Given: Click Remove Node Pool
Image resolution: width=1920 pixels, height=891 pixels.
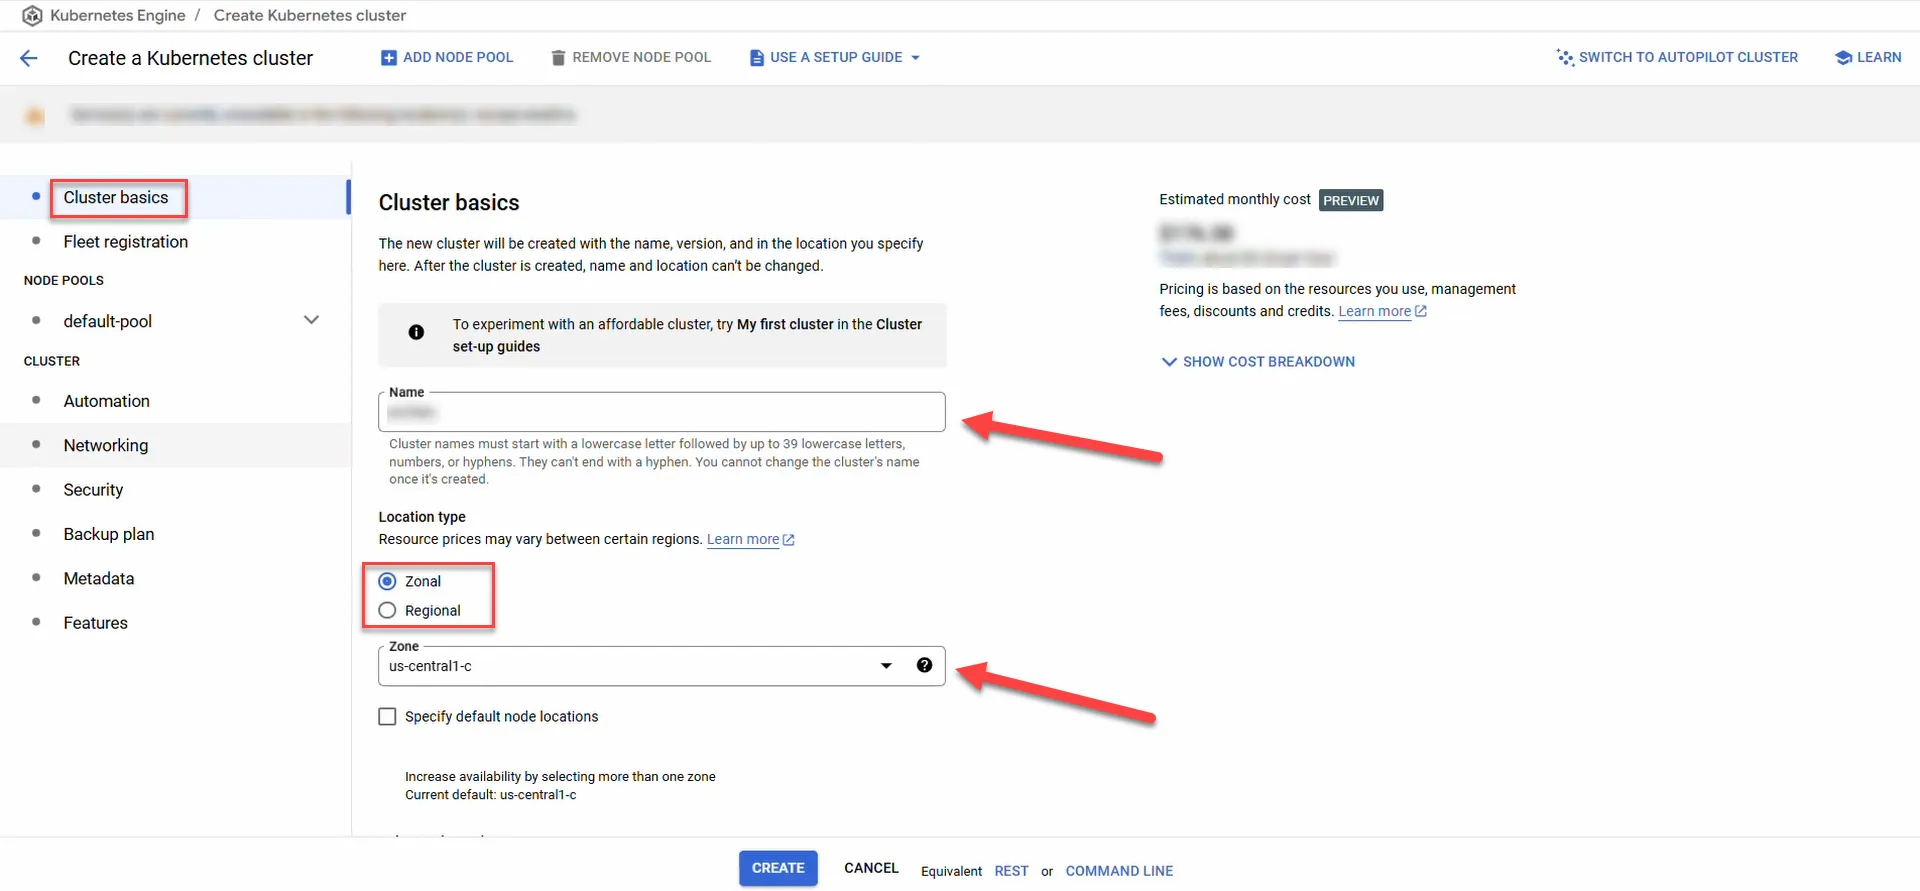Looking at the screenshot, I should [x=631, y=58].
